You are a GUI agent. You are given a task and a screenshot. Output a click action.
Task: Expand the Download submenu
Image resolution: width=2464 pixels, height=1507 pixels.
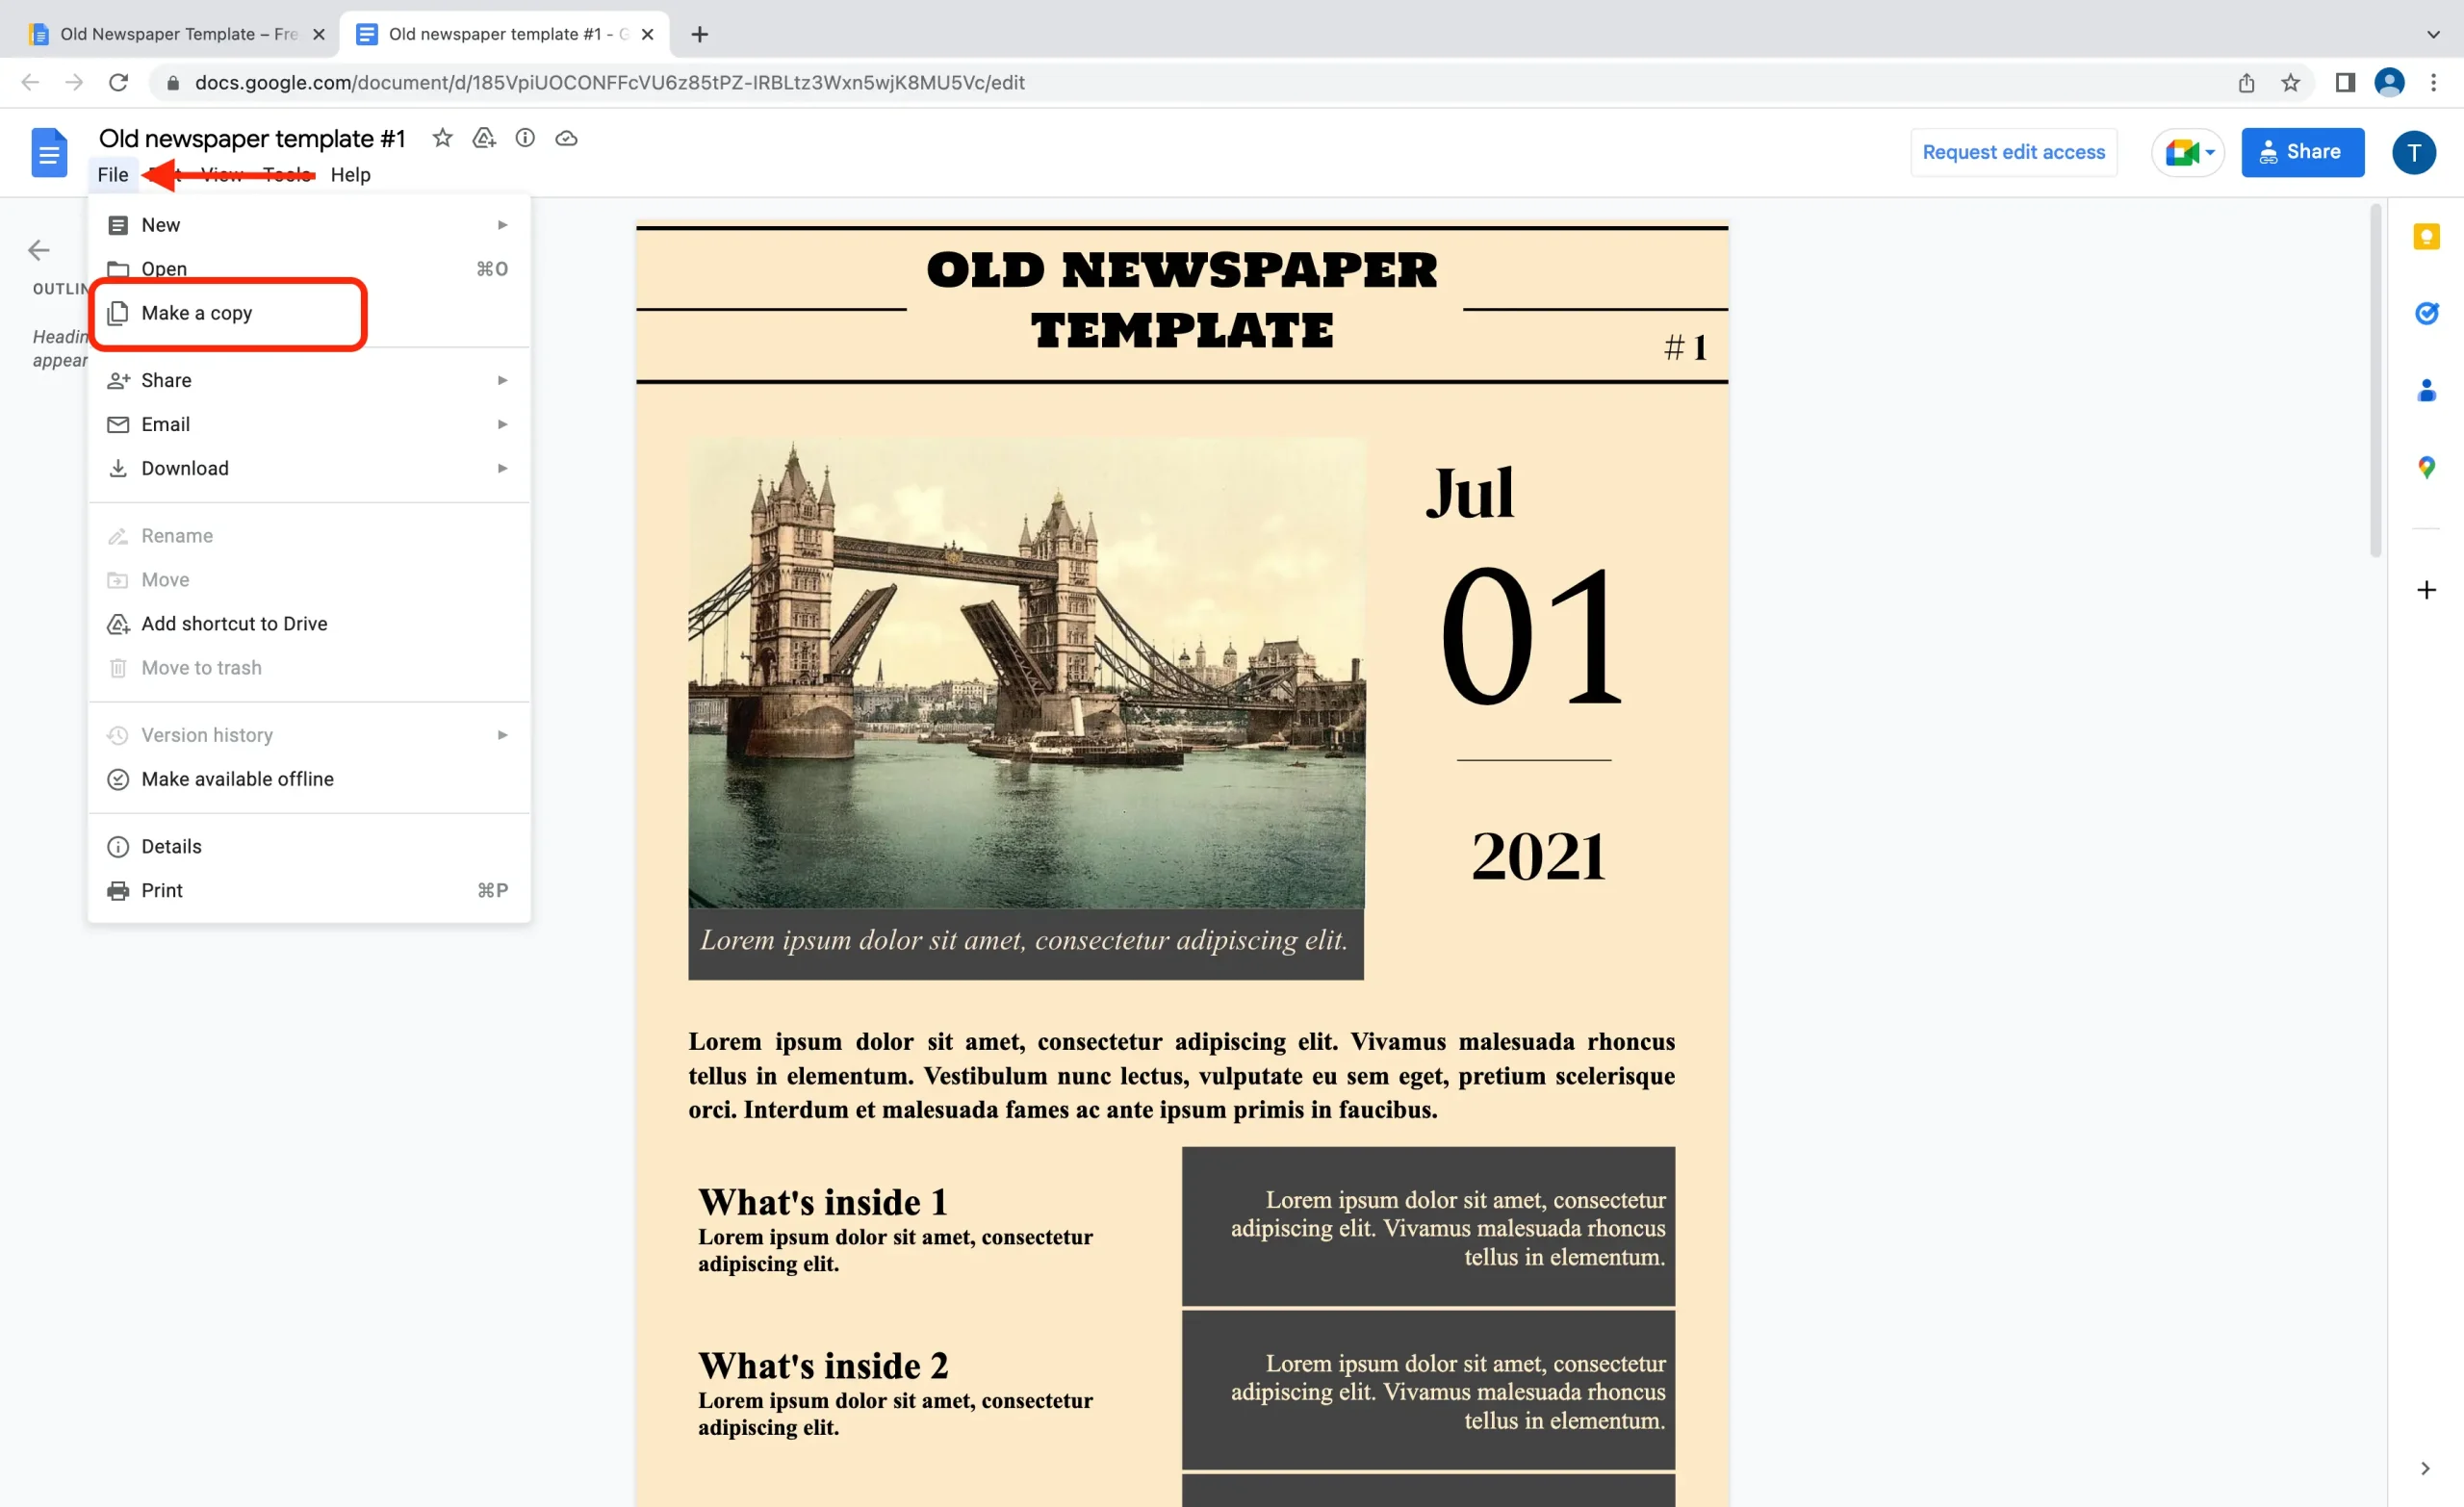pyautogui.click(x=503, y=467)
